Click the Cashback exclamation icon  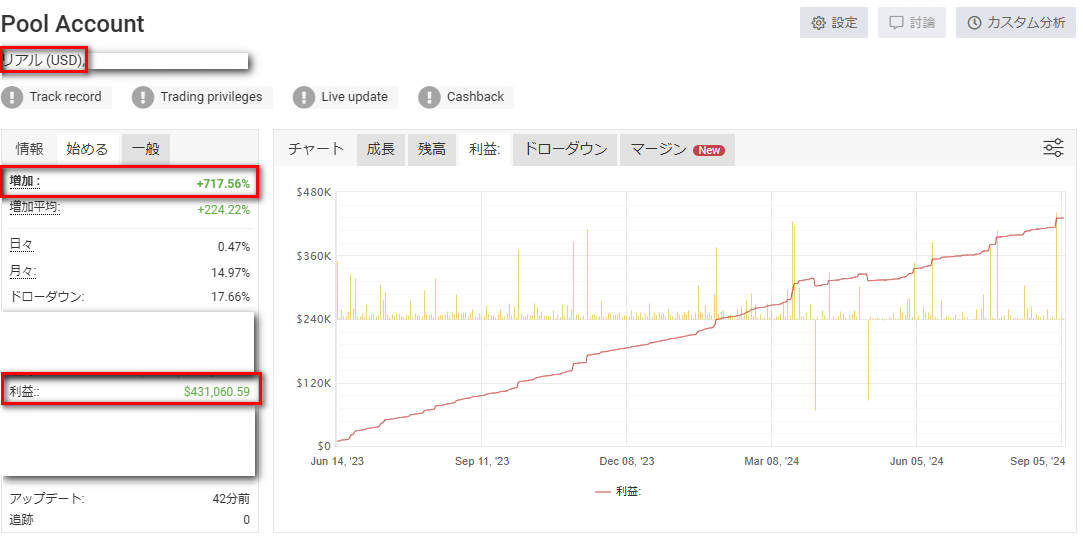click(x=429, y=97)
